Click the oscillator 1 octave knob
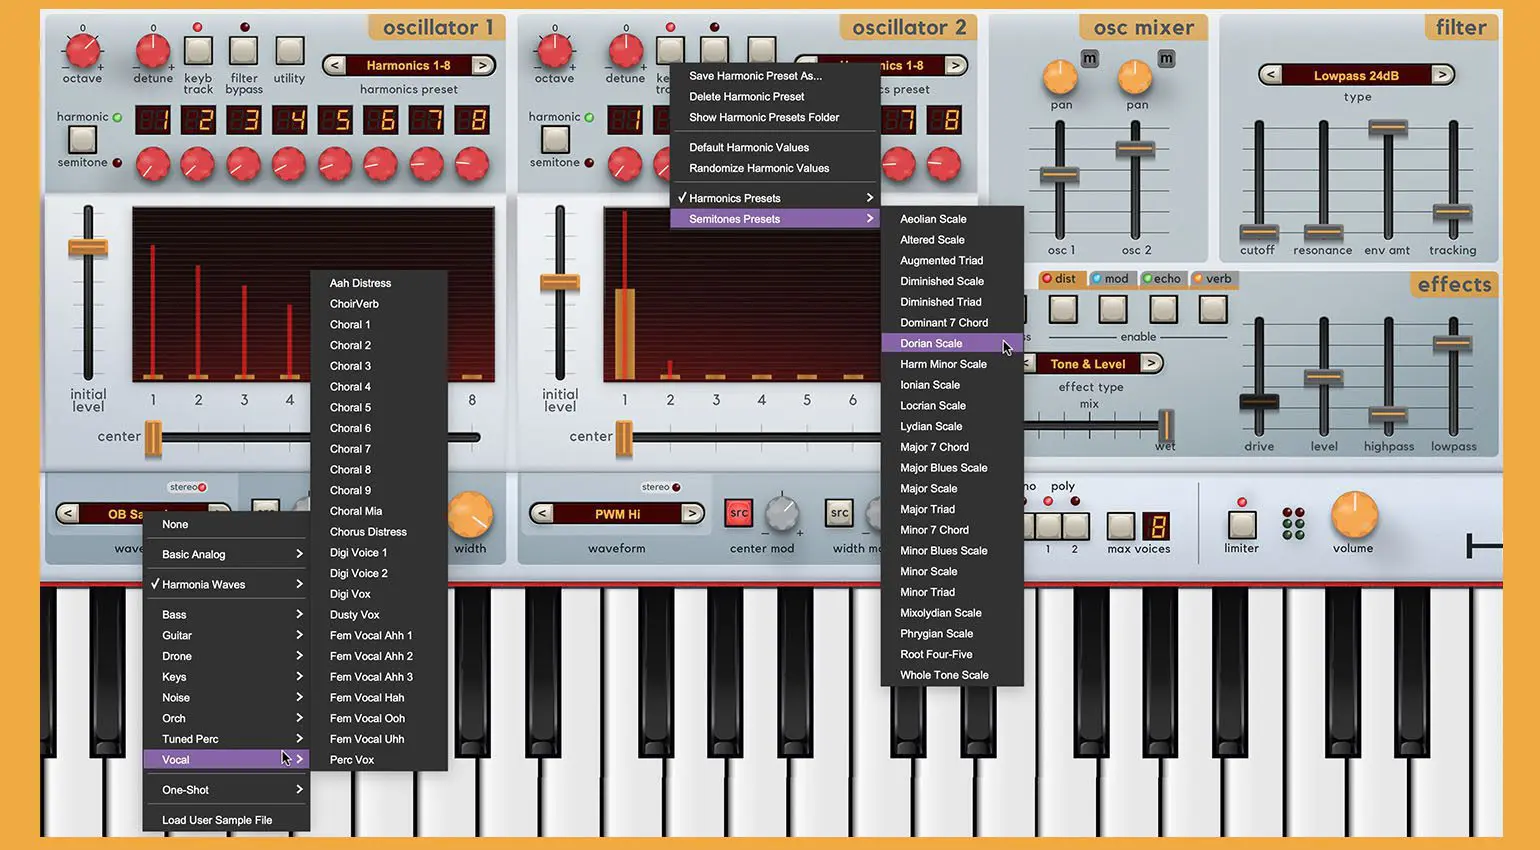The width and height of the screenshot is (1540, 850). tap(82, 49)
